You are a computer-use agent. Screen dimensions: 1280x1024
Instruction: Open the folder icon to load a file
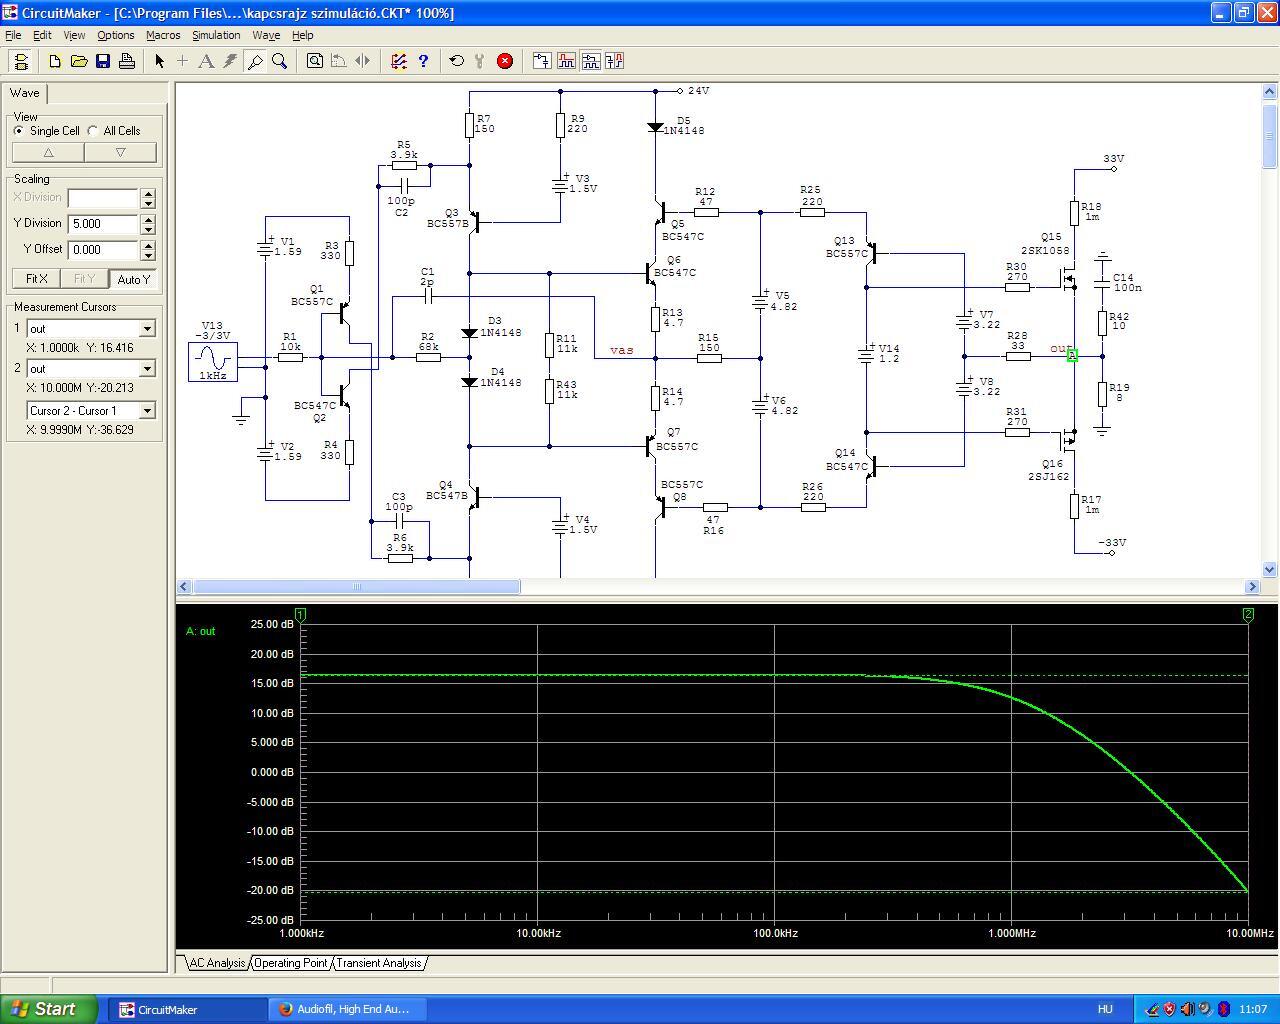[x=79, y=61]
